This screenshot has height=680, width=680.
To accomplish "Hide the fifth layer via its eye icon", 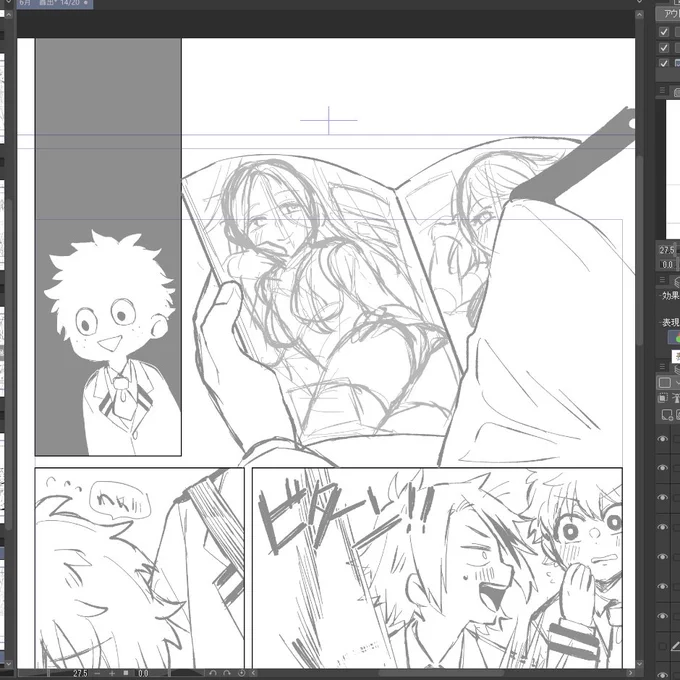I will point(662,556).
